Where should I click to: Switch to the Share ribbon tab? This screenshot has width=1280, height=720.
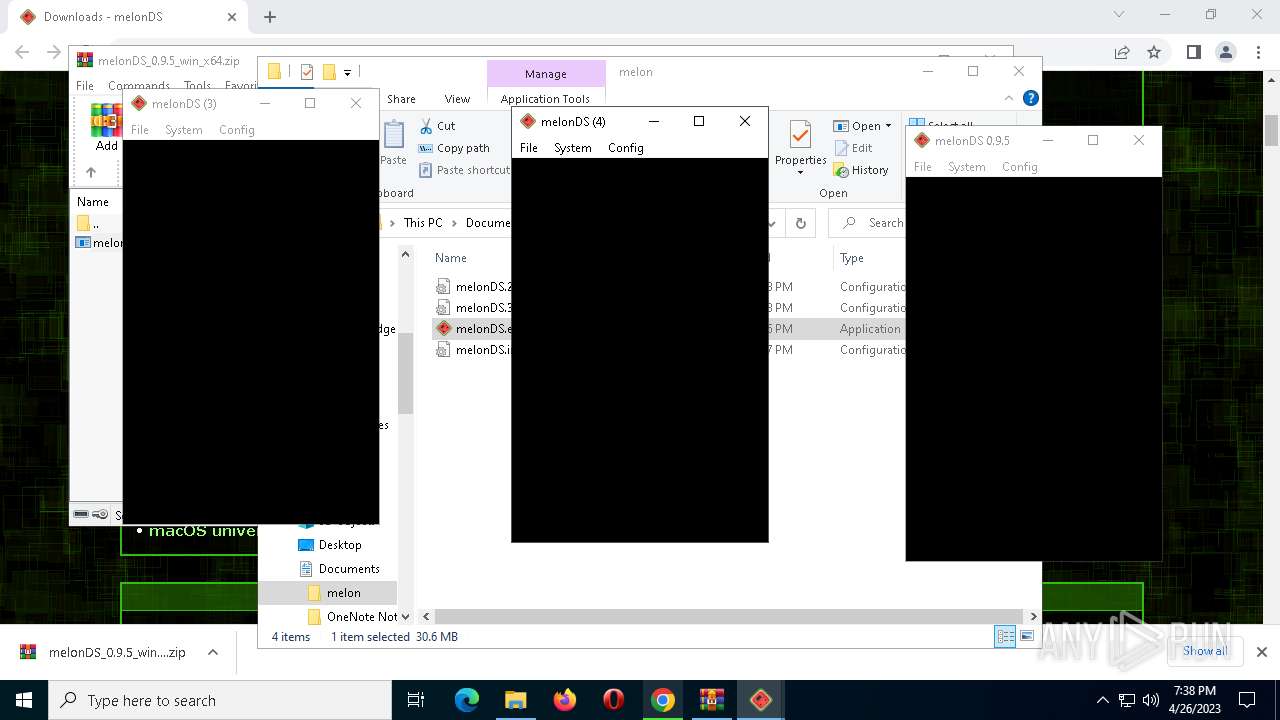[401, 99]
